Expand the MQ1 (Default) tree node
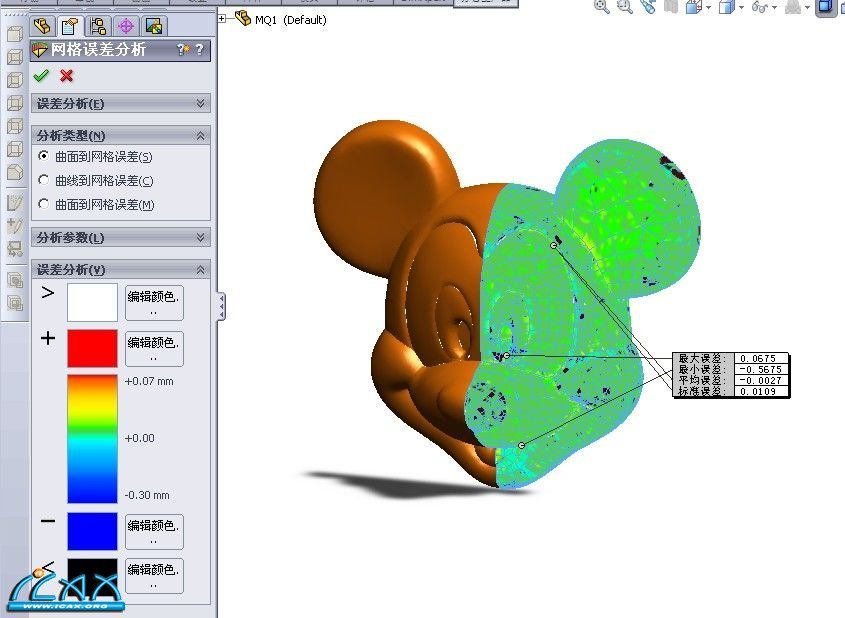The width and height of the screenshot is (845, 618). click(222, 19)
